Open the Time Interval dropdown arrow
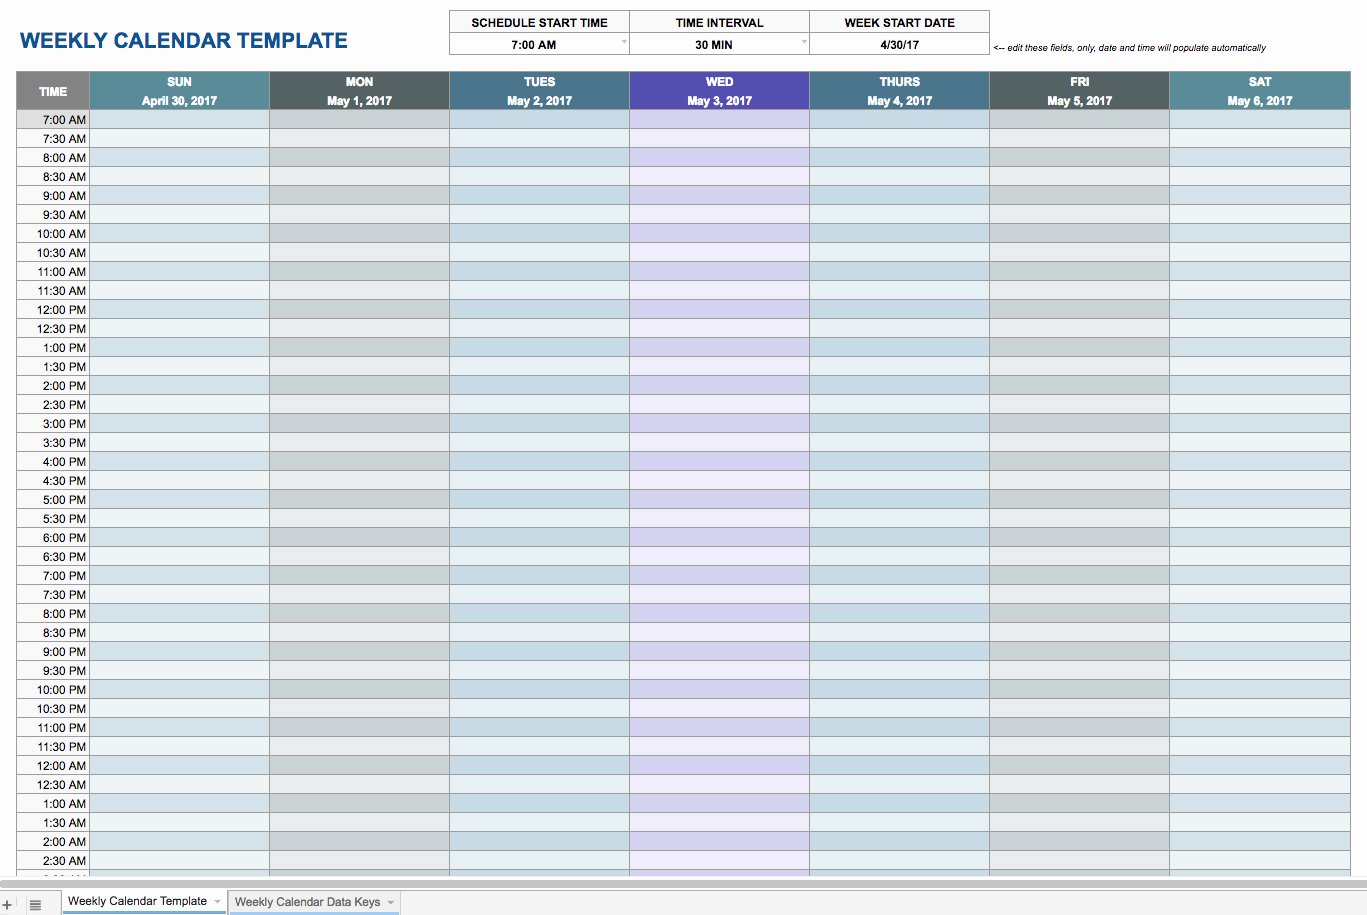Screen dimensions: 1367x915 click(x=804, y=42)
